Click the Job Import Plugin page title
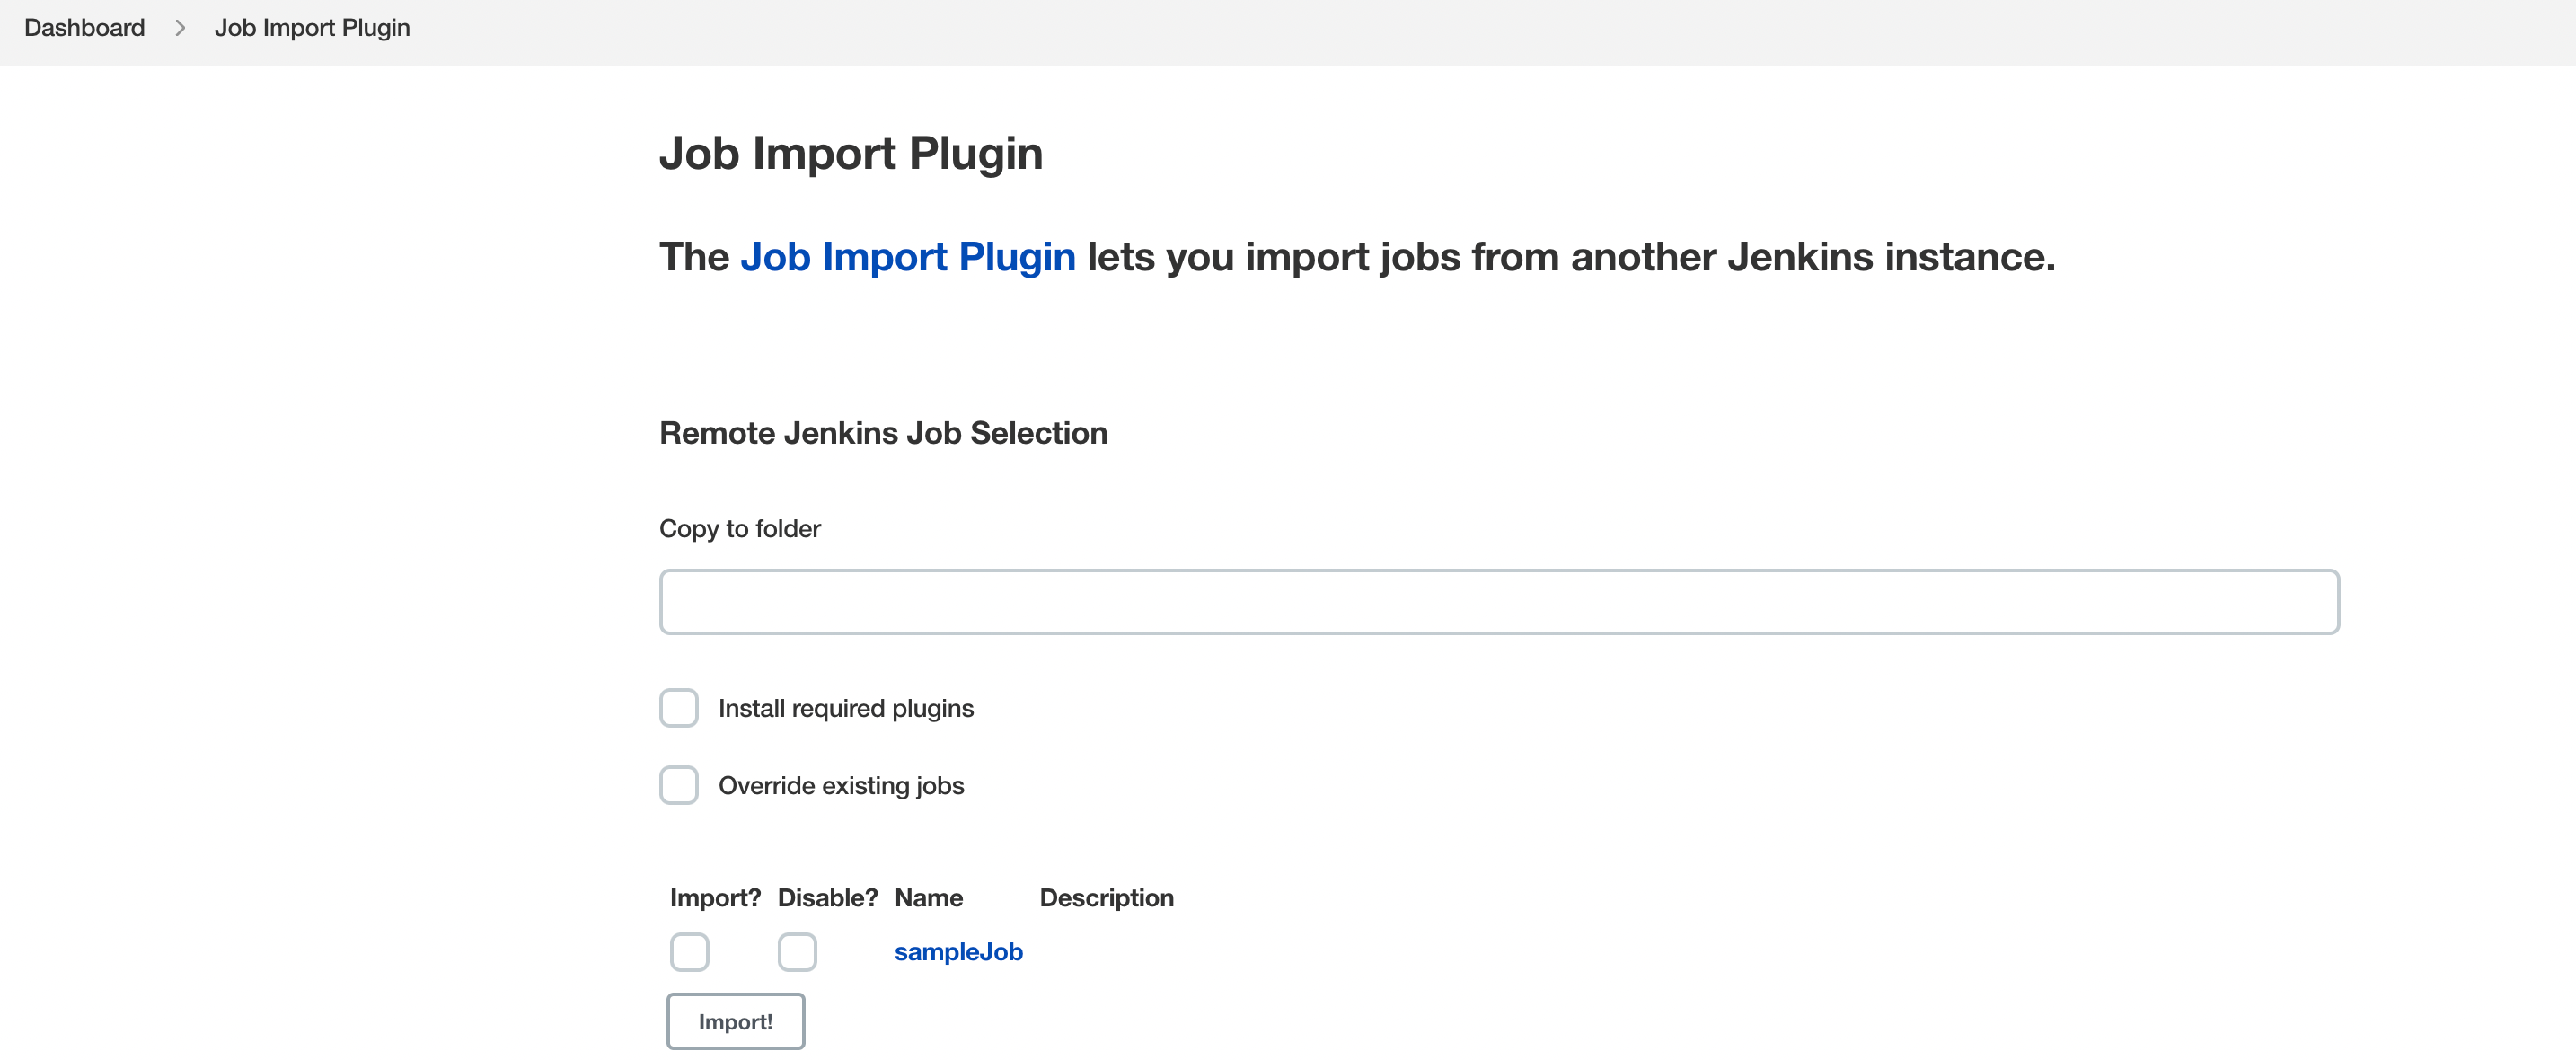The width and height of the screenshot is (2576, 1060). coord(851,152)
